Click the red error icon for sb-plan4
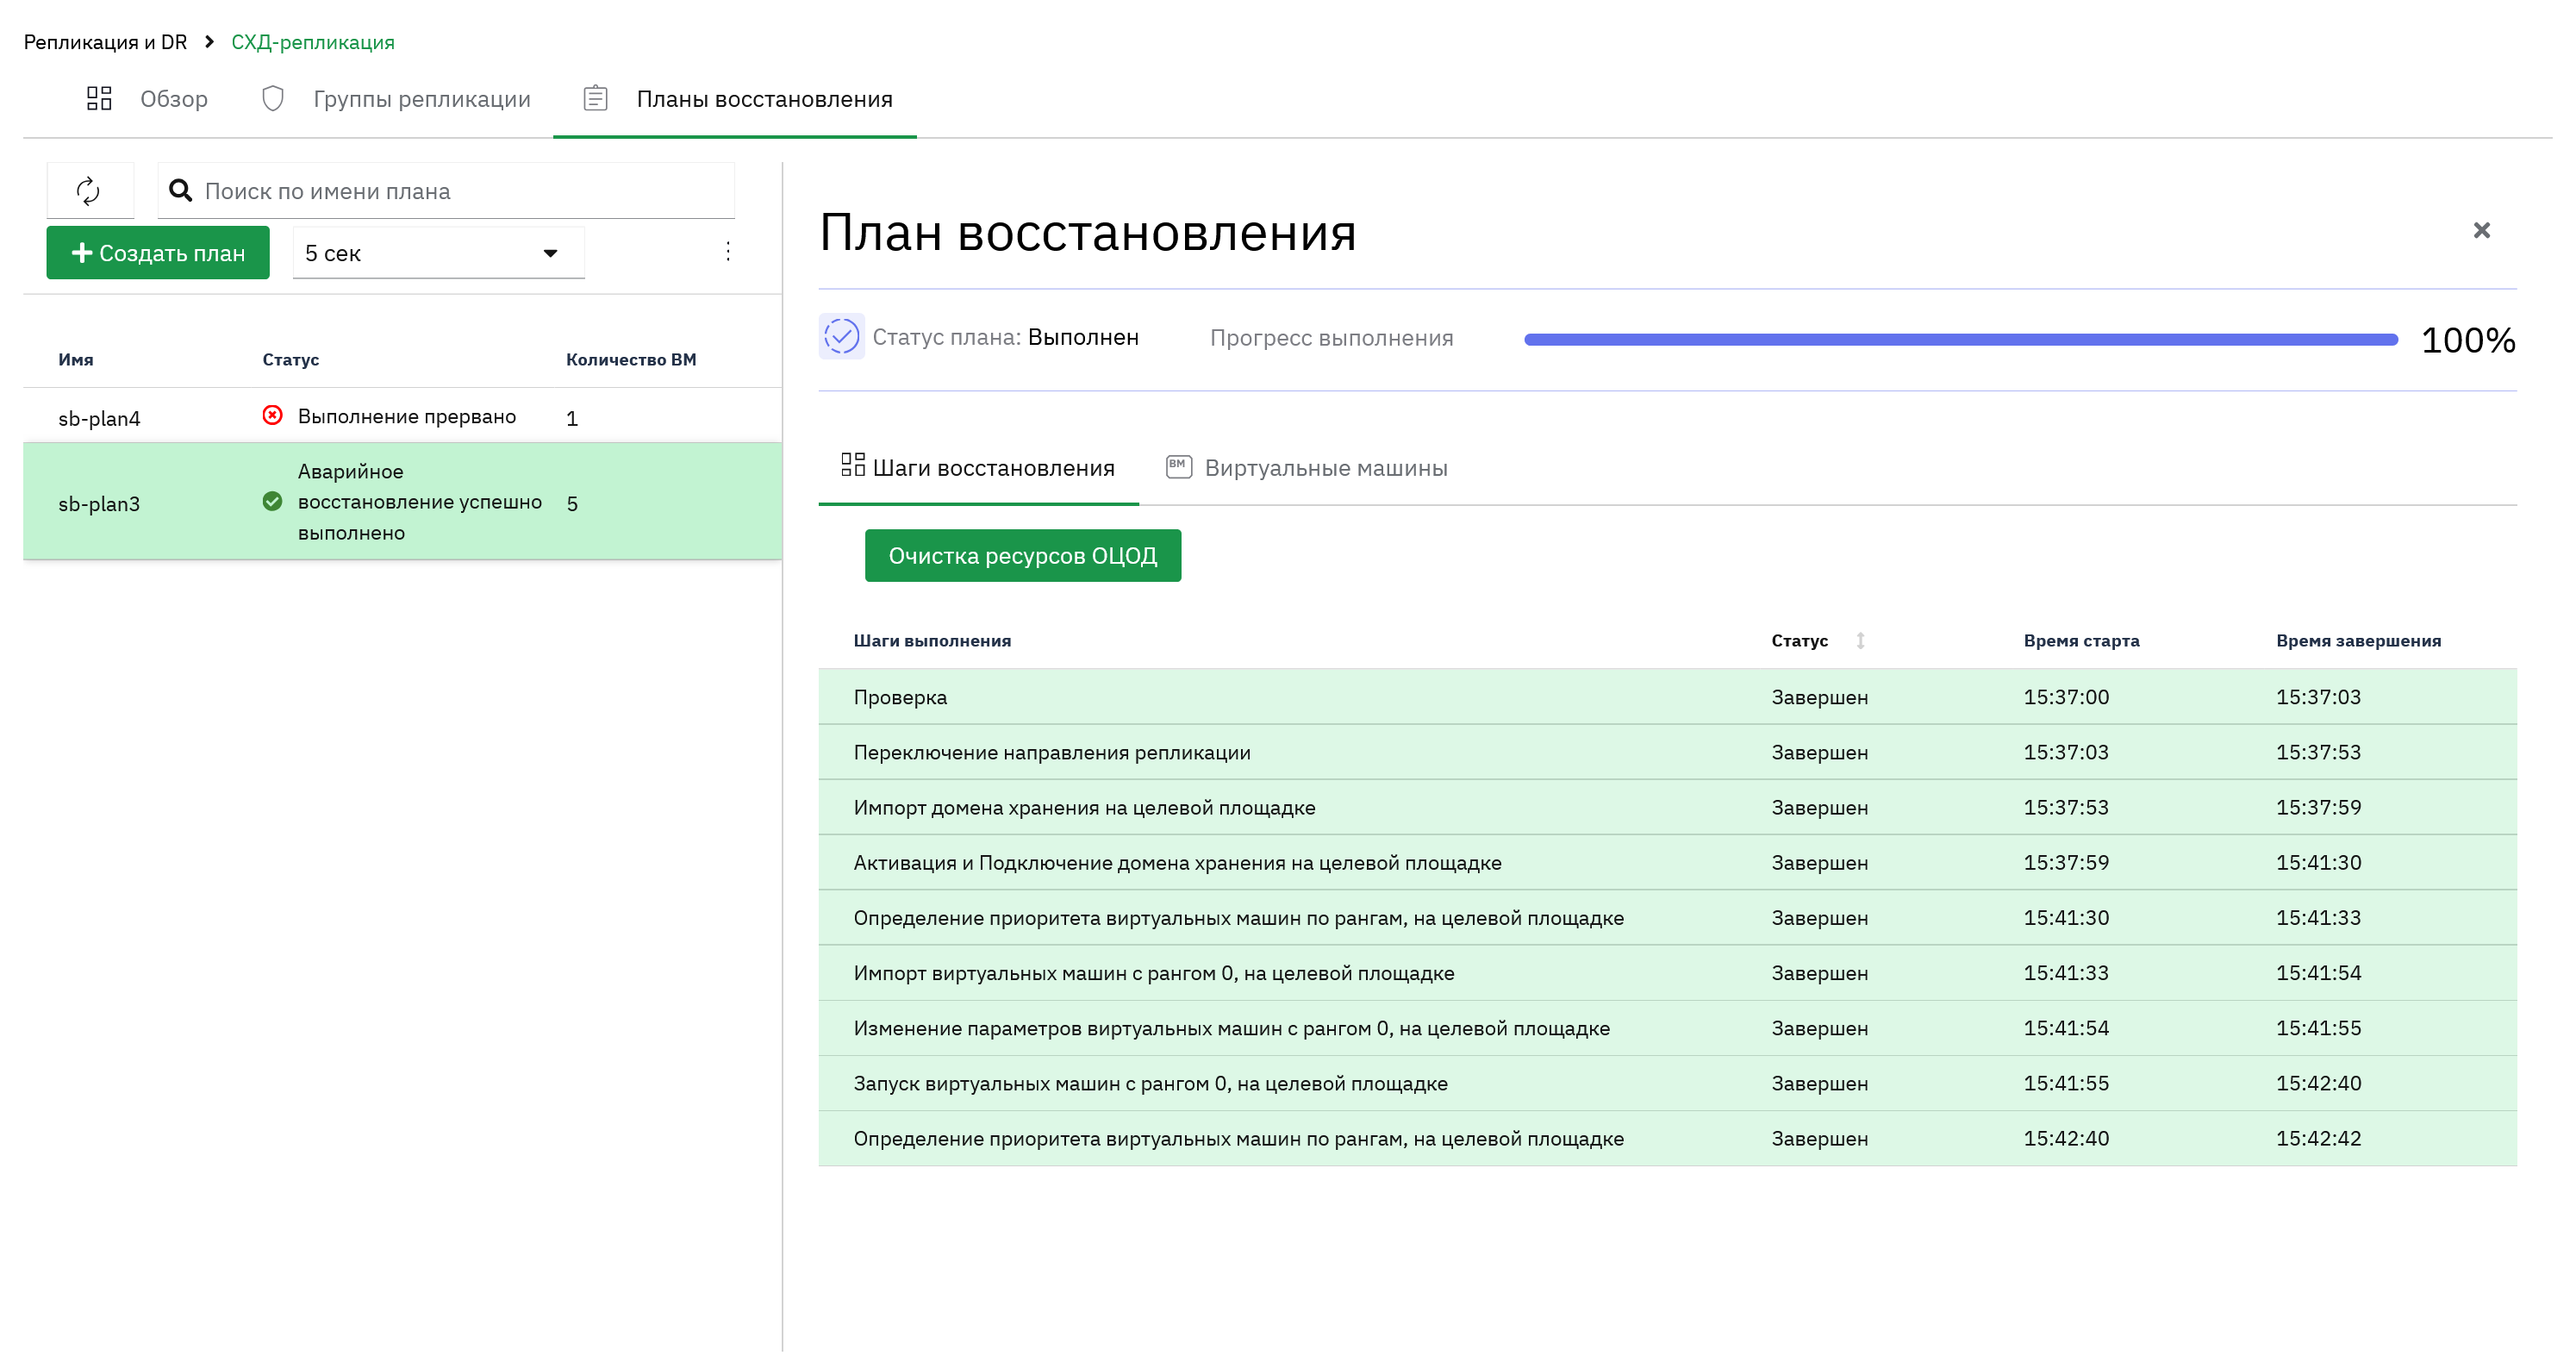Viewport: 2576px width, 1368px height. (x=272, y=415)
